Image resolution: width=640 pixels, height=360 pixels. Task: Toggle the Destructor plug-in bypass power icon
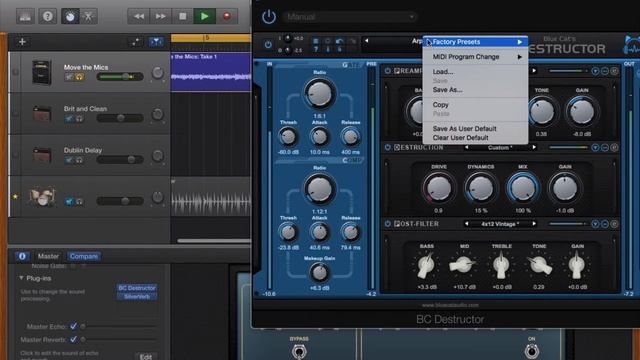pos(268,44)
